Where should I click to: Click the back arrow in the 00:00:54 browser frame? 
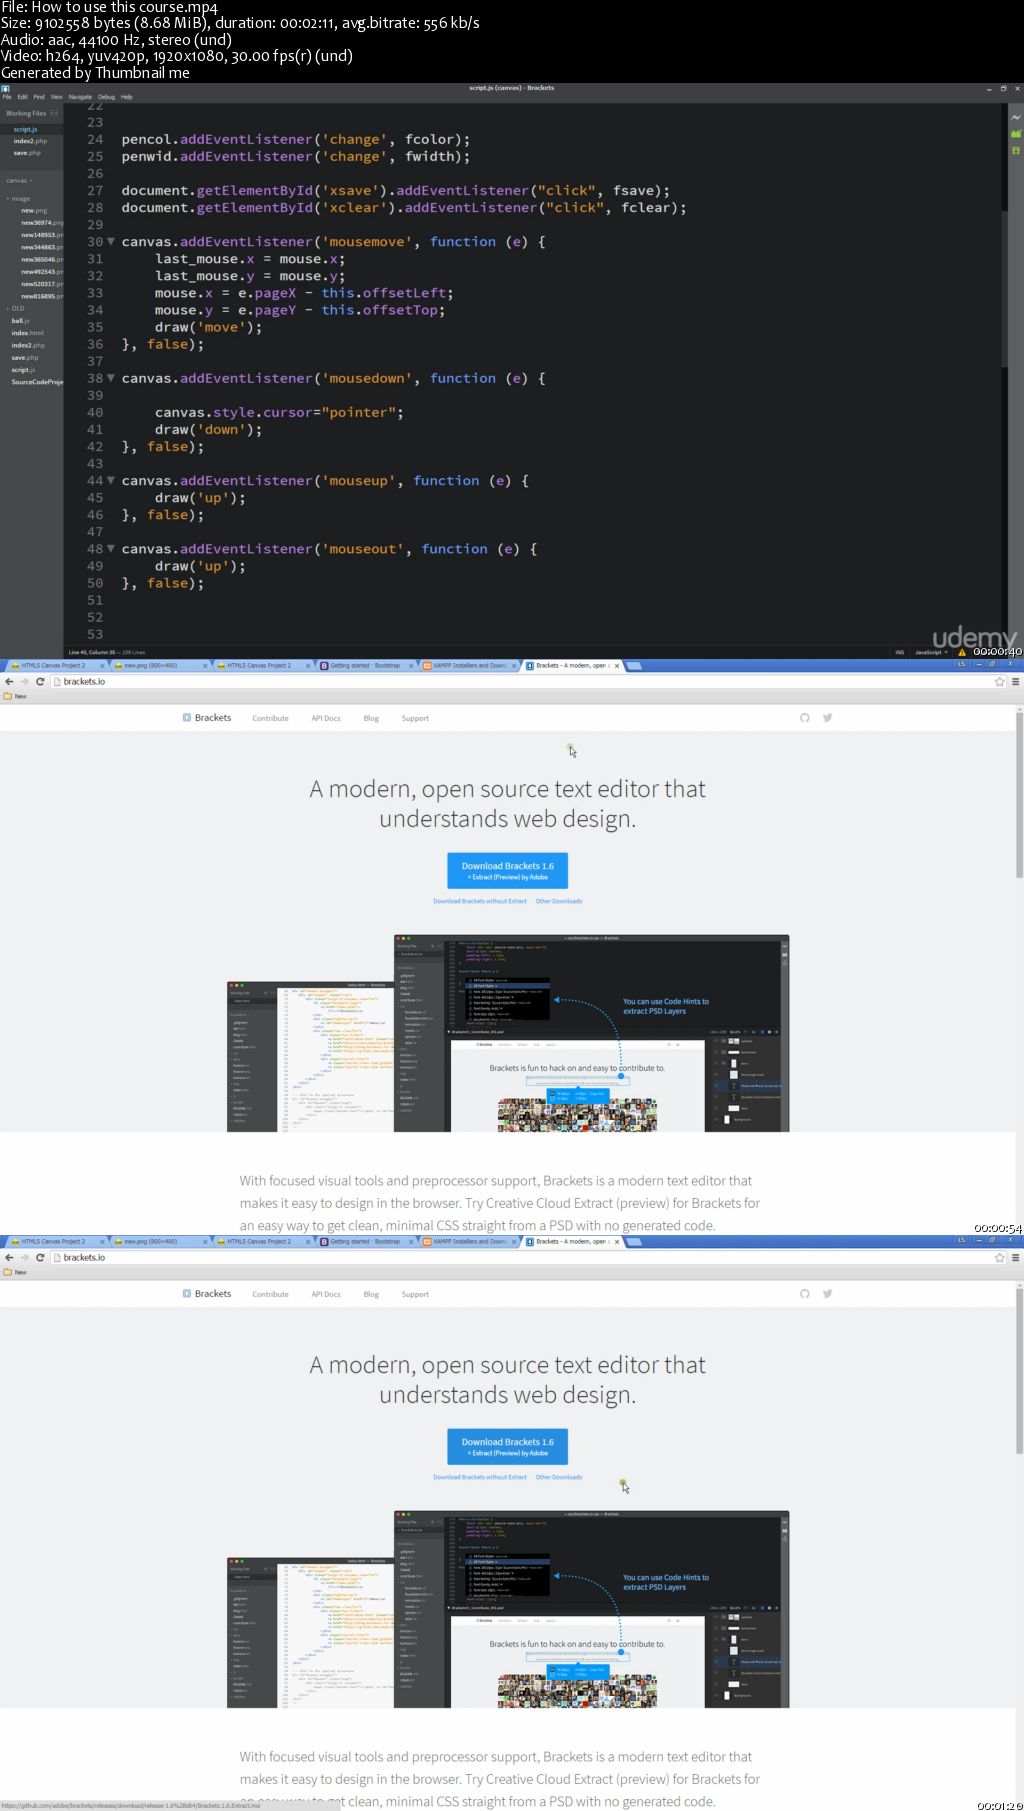[x=9, y=681]
